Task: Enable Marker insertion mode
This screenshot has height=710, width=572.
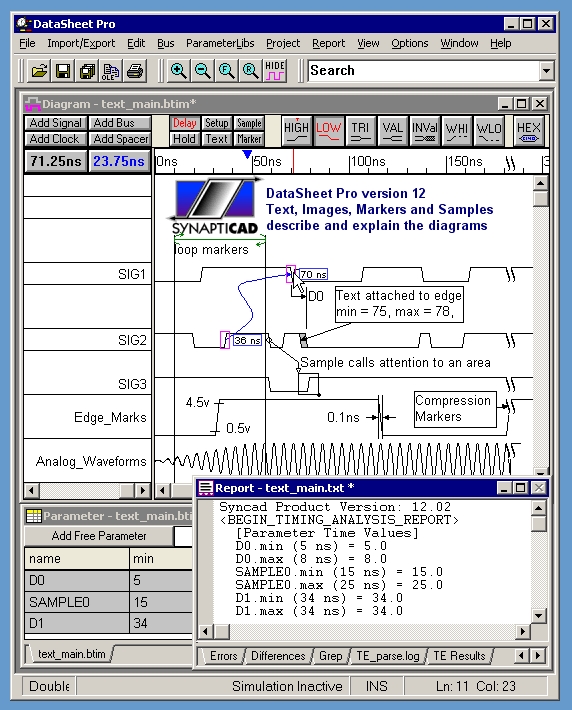Action: (x=249, y=139)
